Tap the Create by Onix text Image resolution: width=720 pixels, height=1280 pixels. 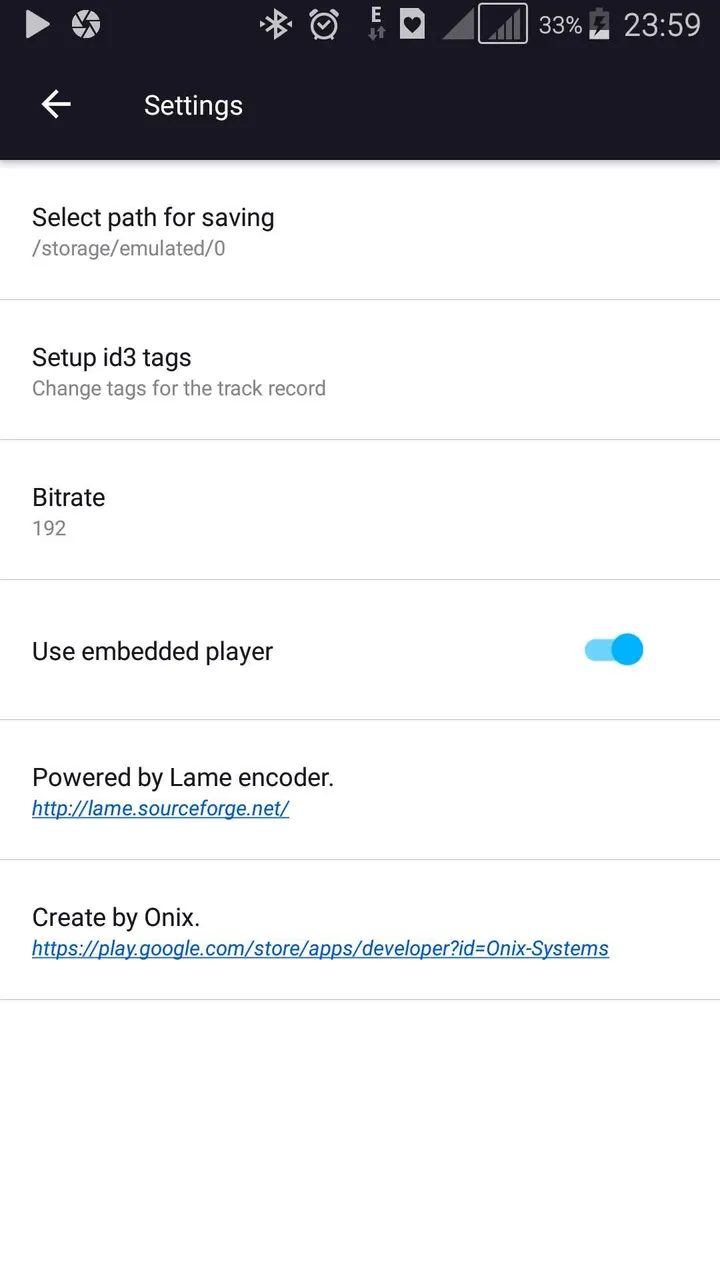(x=116, y=917)
